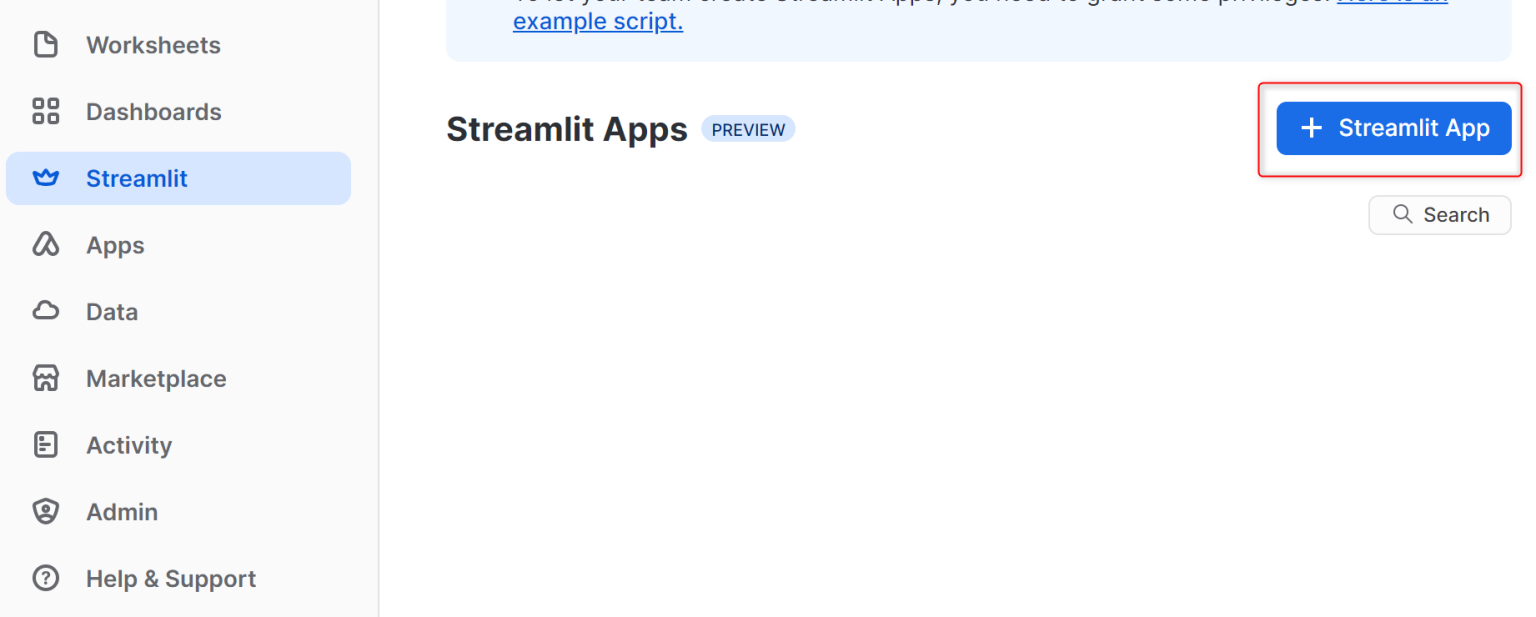1536x617 pixels.
Task: Open the Data cloud icon
Action: [46, 311]
